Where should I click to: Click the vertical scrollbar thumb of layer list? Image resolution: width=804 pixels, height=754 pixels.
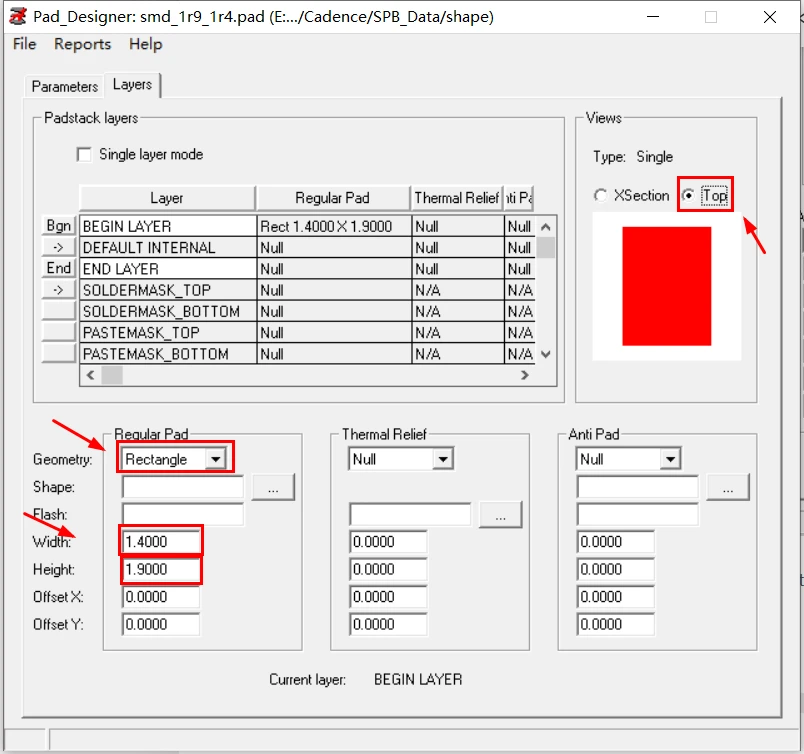point(546,248)
